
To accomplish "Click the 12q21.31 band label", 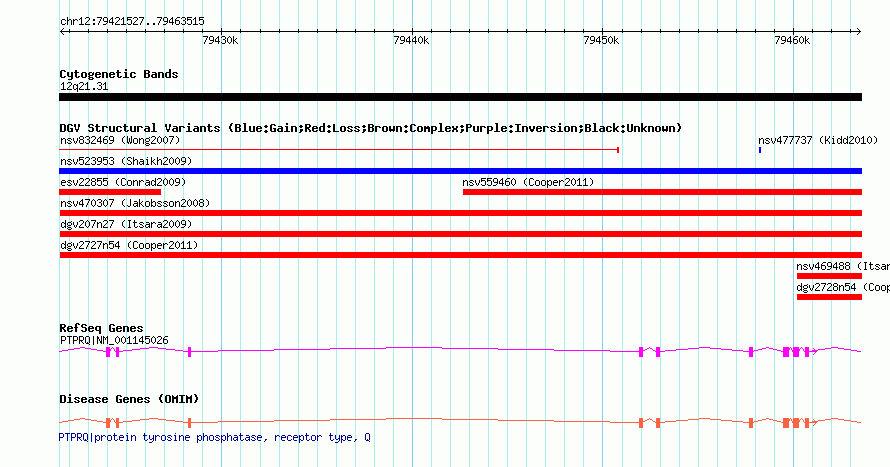I will coord(84,86).
